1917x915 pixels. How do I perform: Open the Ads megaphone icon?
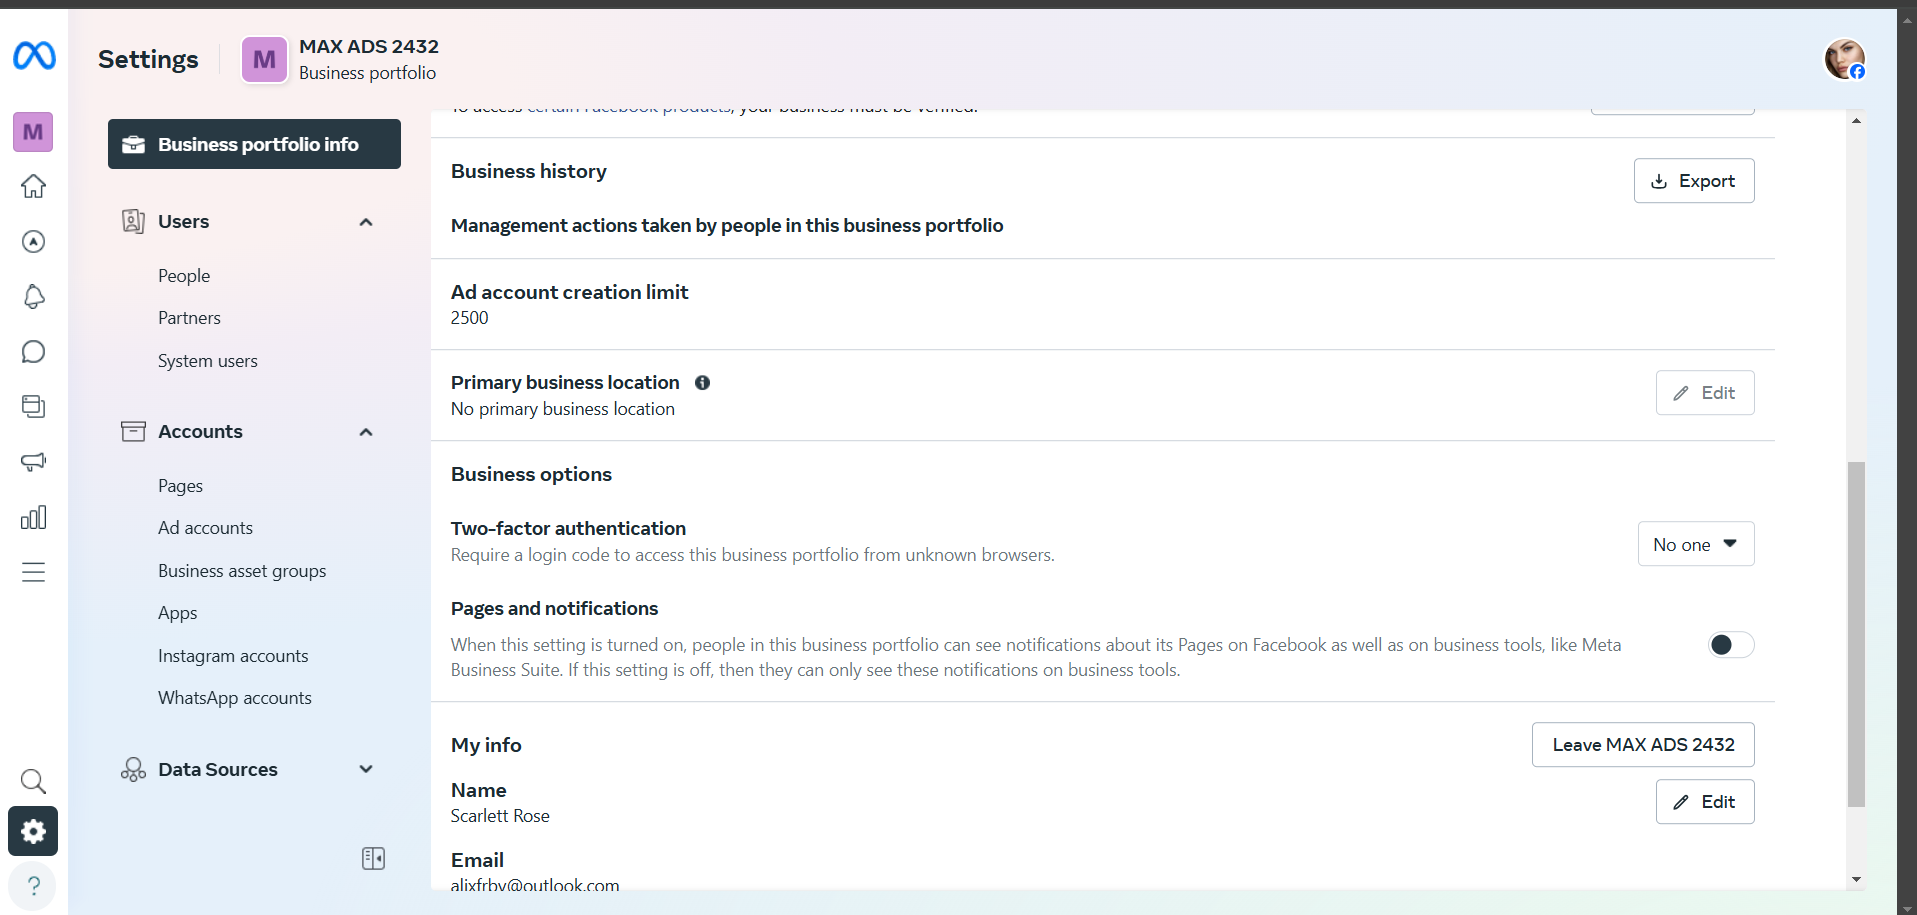pyautogui.click(x=33, y=462)
